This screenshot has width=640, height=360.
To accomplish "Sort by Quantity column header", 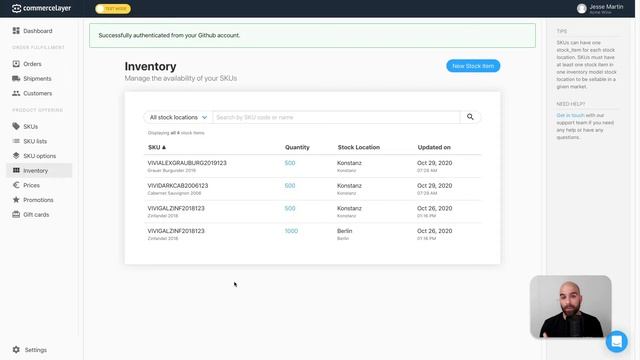I will coord(297,147).
